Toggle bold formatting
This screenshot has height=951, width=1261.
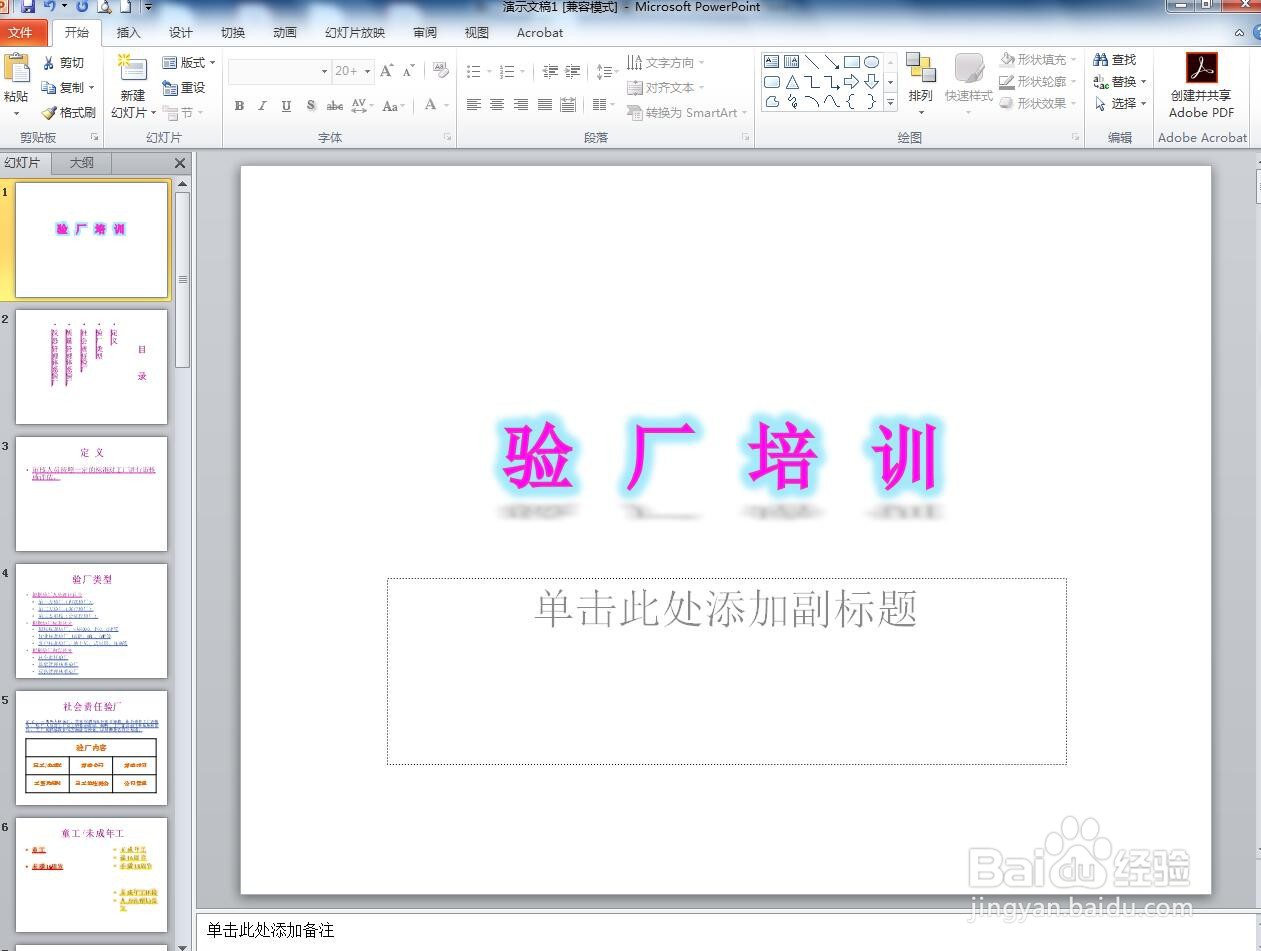pyautogui.click(x=239, y=105)
